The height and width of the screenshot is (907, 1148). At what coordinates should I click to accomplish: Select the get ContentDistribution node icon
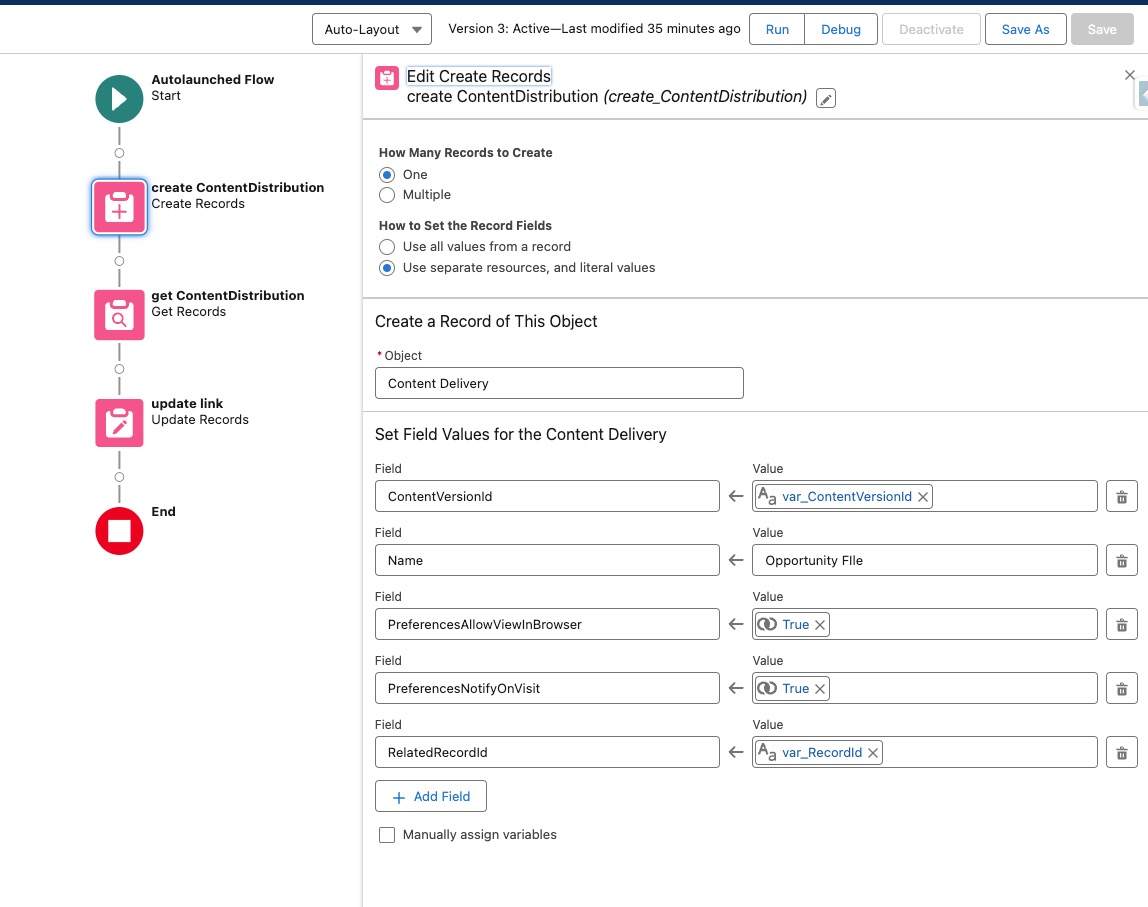[119, 315]
